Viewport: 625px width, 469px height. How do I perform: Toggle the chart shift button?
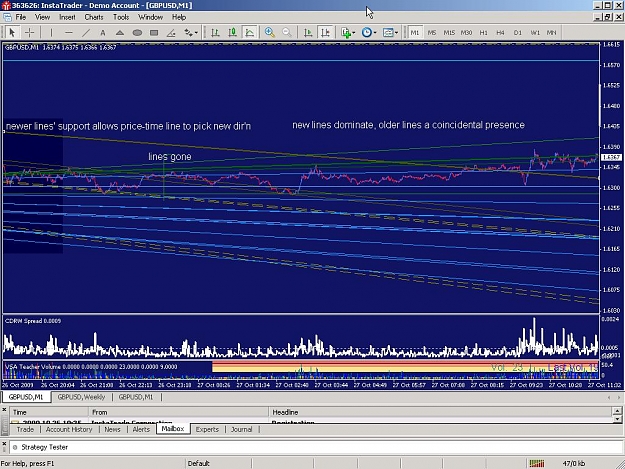(x=325, y=33)
